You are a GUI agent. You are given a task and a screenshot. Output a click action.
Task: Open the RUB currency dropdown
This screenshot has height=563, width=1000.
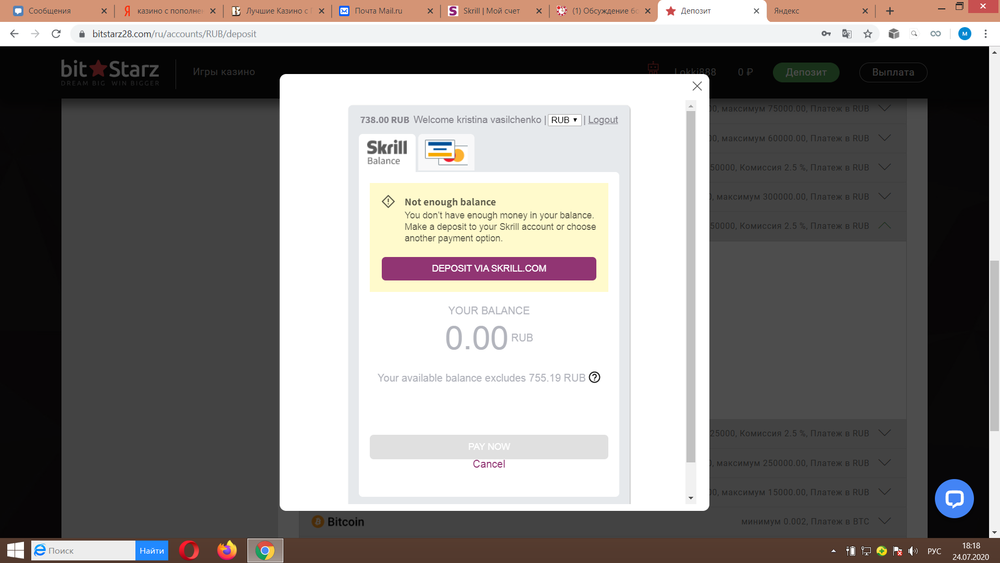564,120
